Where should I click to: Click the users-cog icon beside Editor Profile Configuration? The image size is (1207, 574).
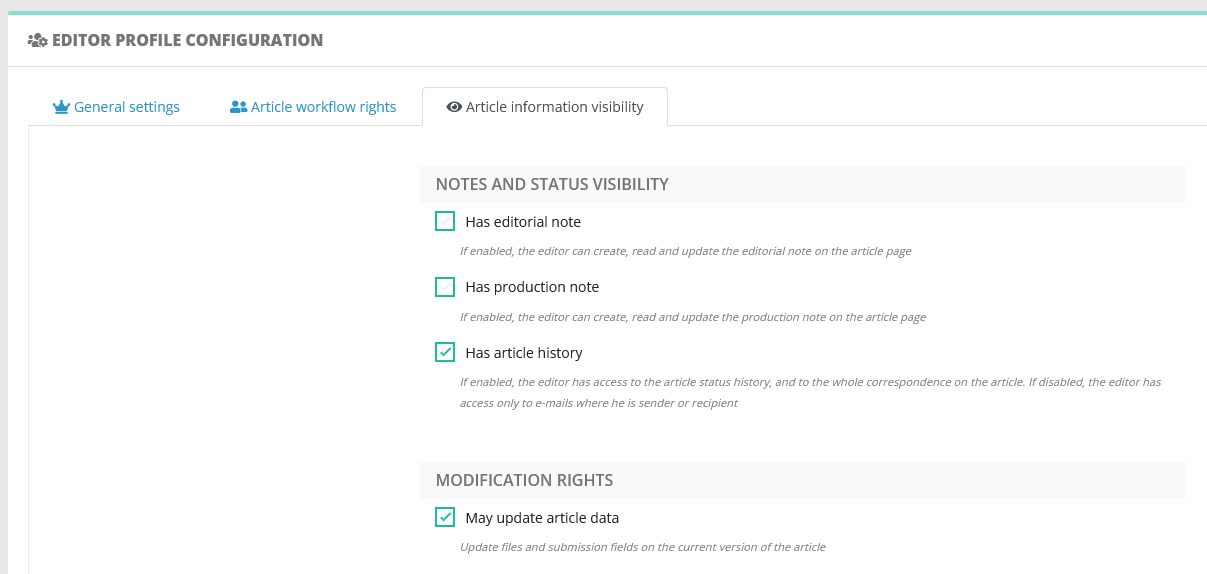pos(38,41)
